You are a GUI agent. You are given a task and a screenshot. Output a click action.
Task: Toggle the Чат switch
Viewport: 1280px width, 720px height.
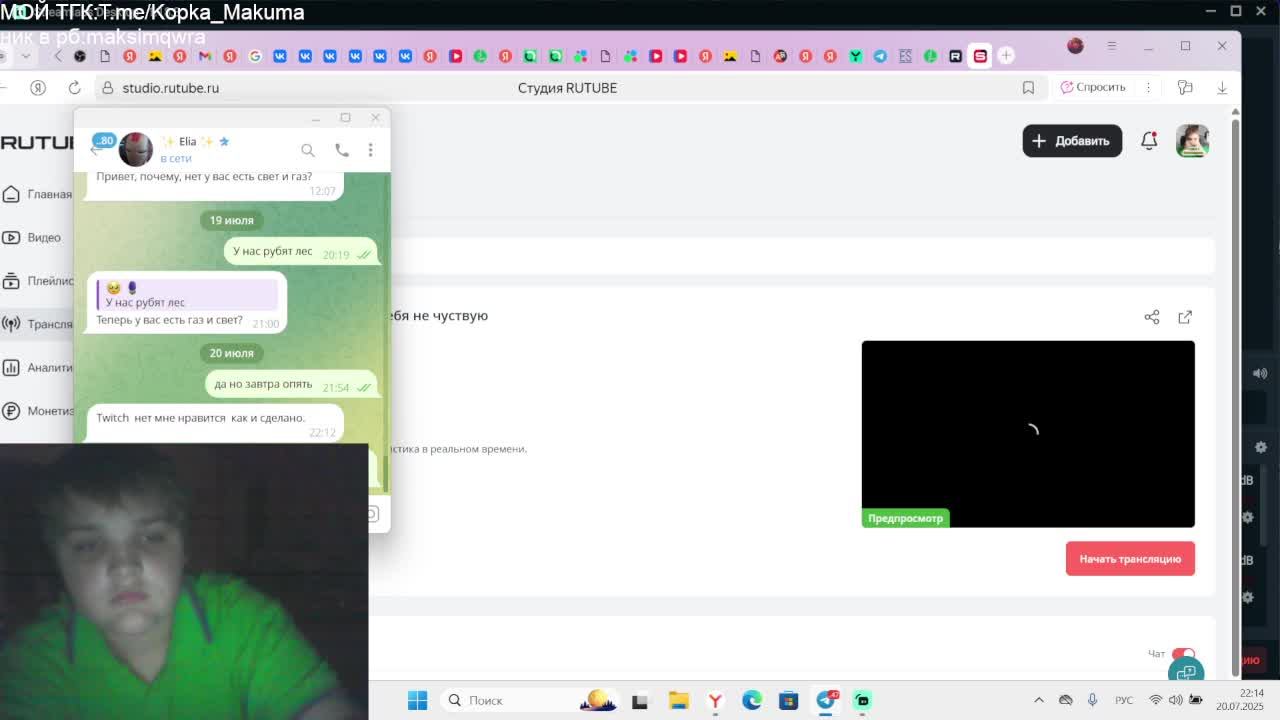pyautogui.click(x=1183, y=653)
